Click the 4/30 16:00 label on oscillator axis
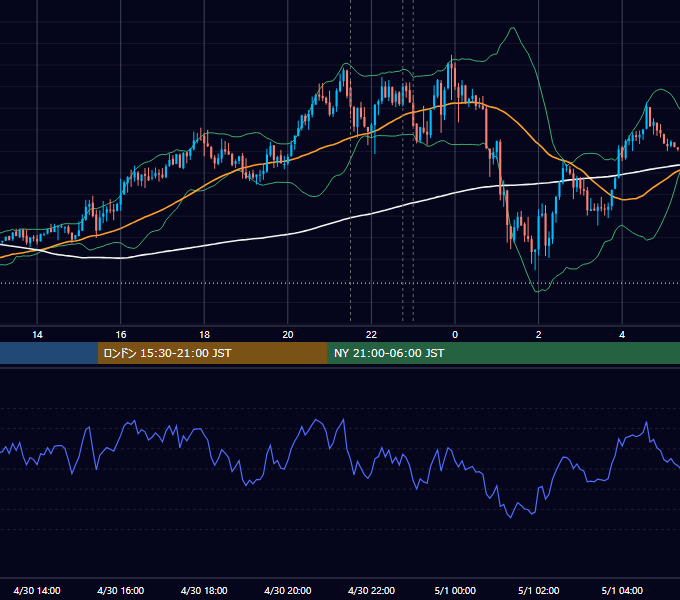Screen dimensions: 680x600 (x=121, y=590)
